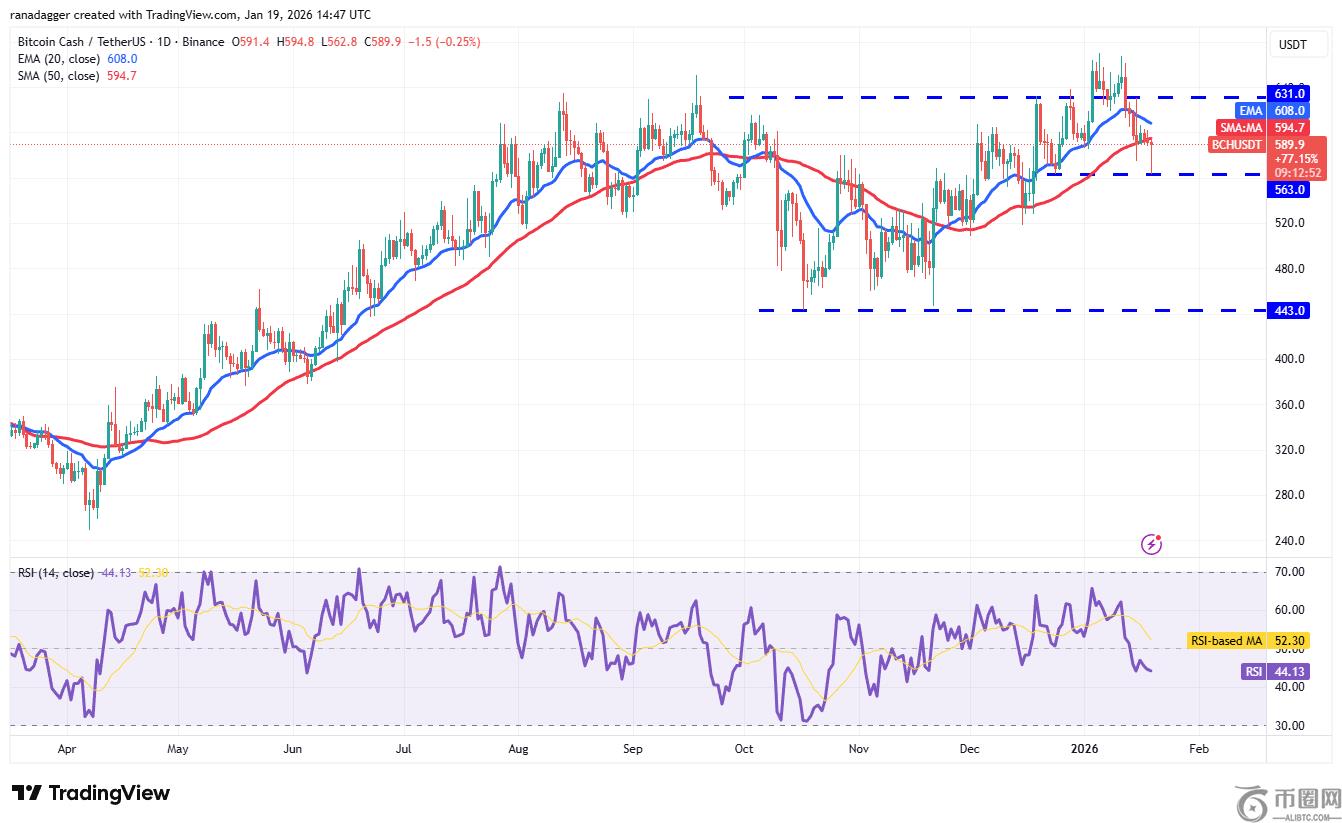Click the 631.0 resistance level label

click(x=1289, y=93)
